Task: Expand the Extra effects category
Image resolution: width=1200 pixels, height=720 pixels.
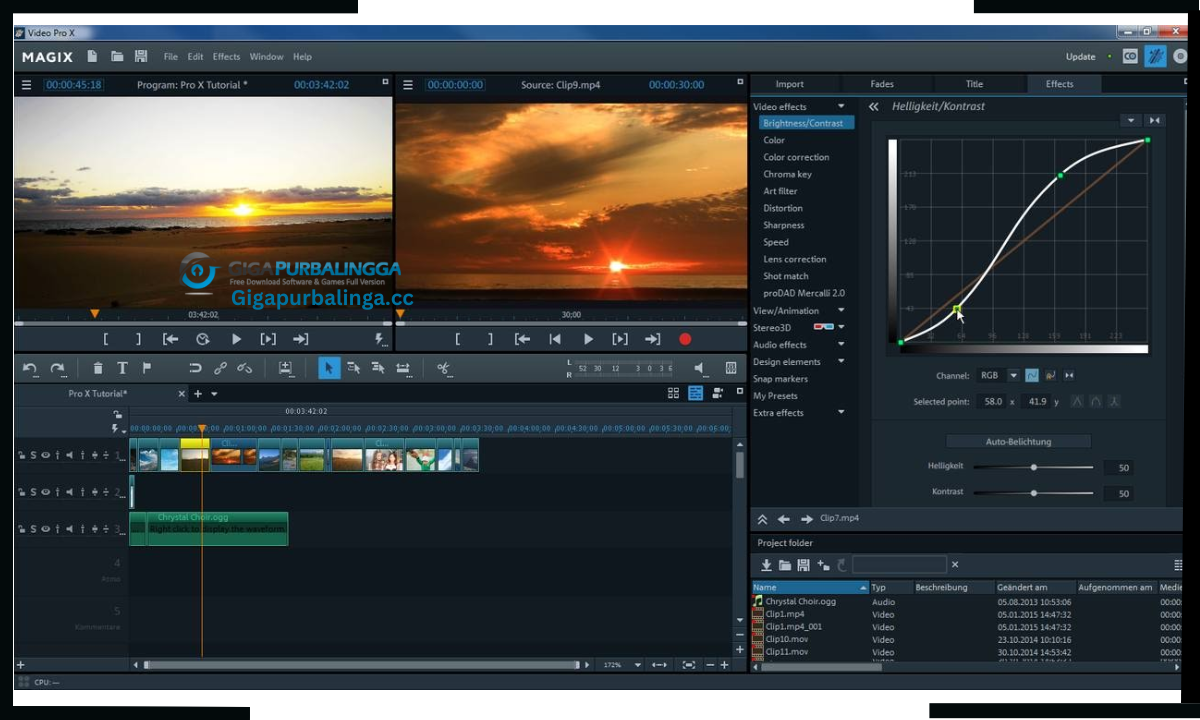Action: click(841, 412)
